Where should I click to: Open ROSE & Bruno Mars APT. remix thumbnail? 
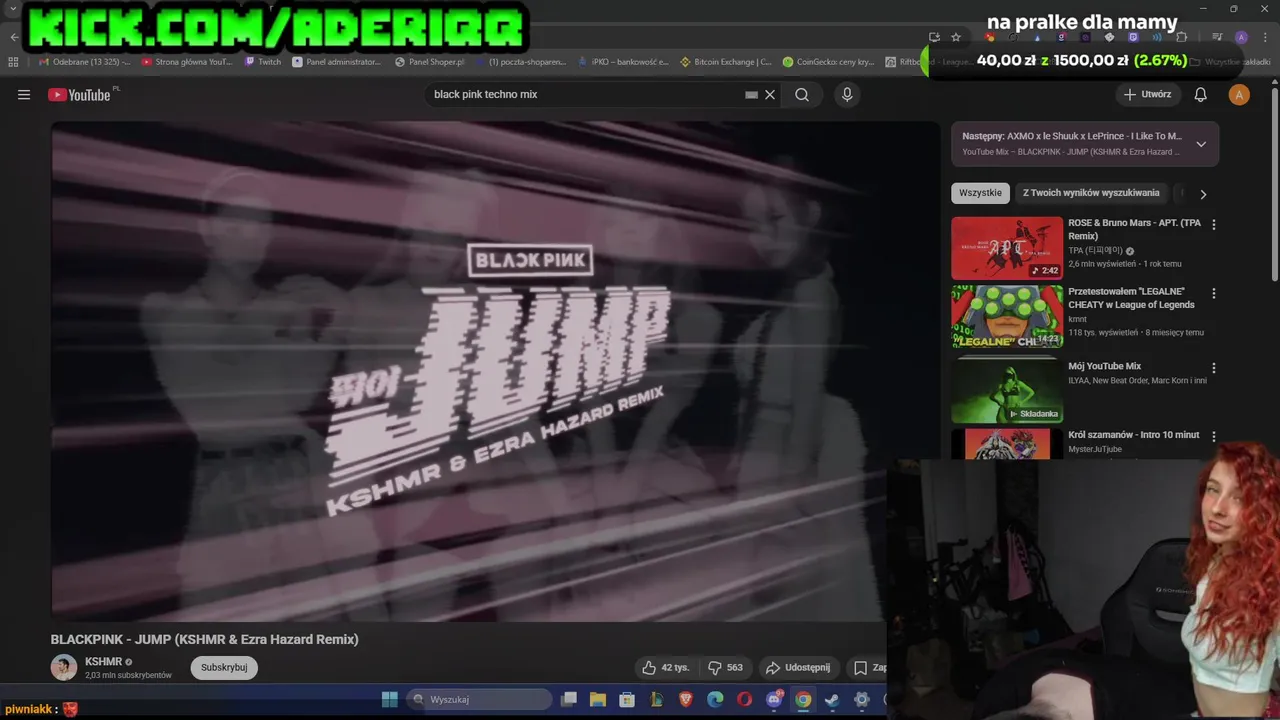tap(1007, 248)
